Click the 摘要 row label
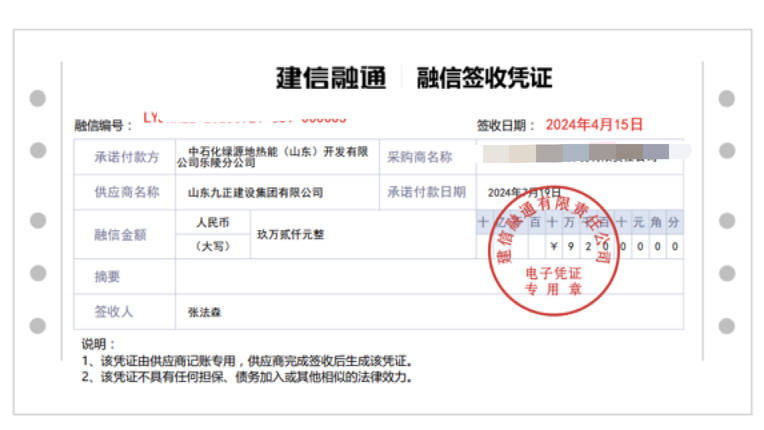 coord(107,277)
